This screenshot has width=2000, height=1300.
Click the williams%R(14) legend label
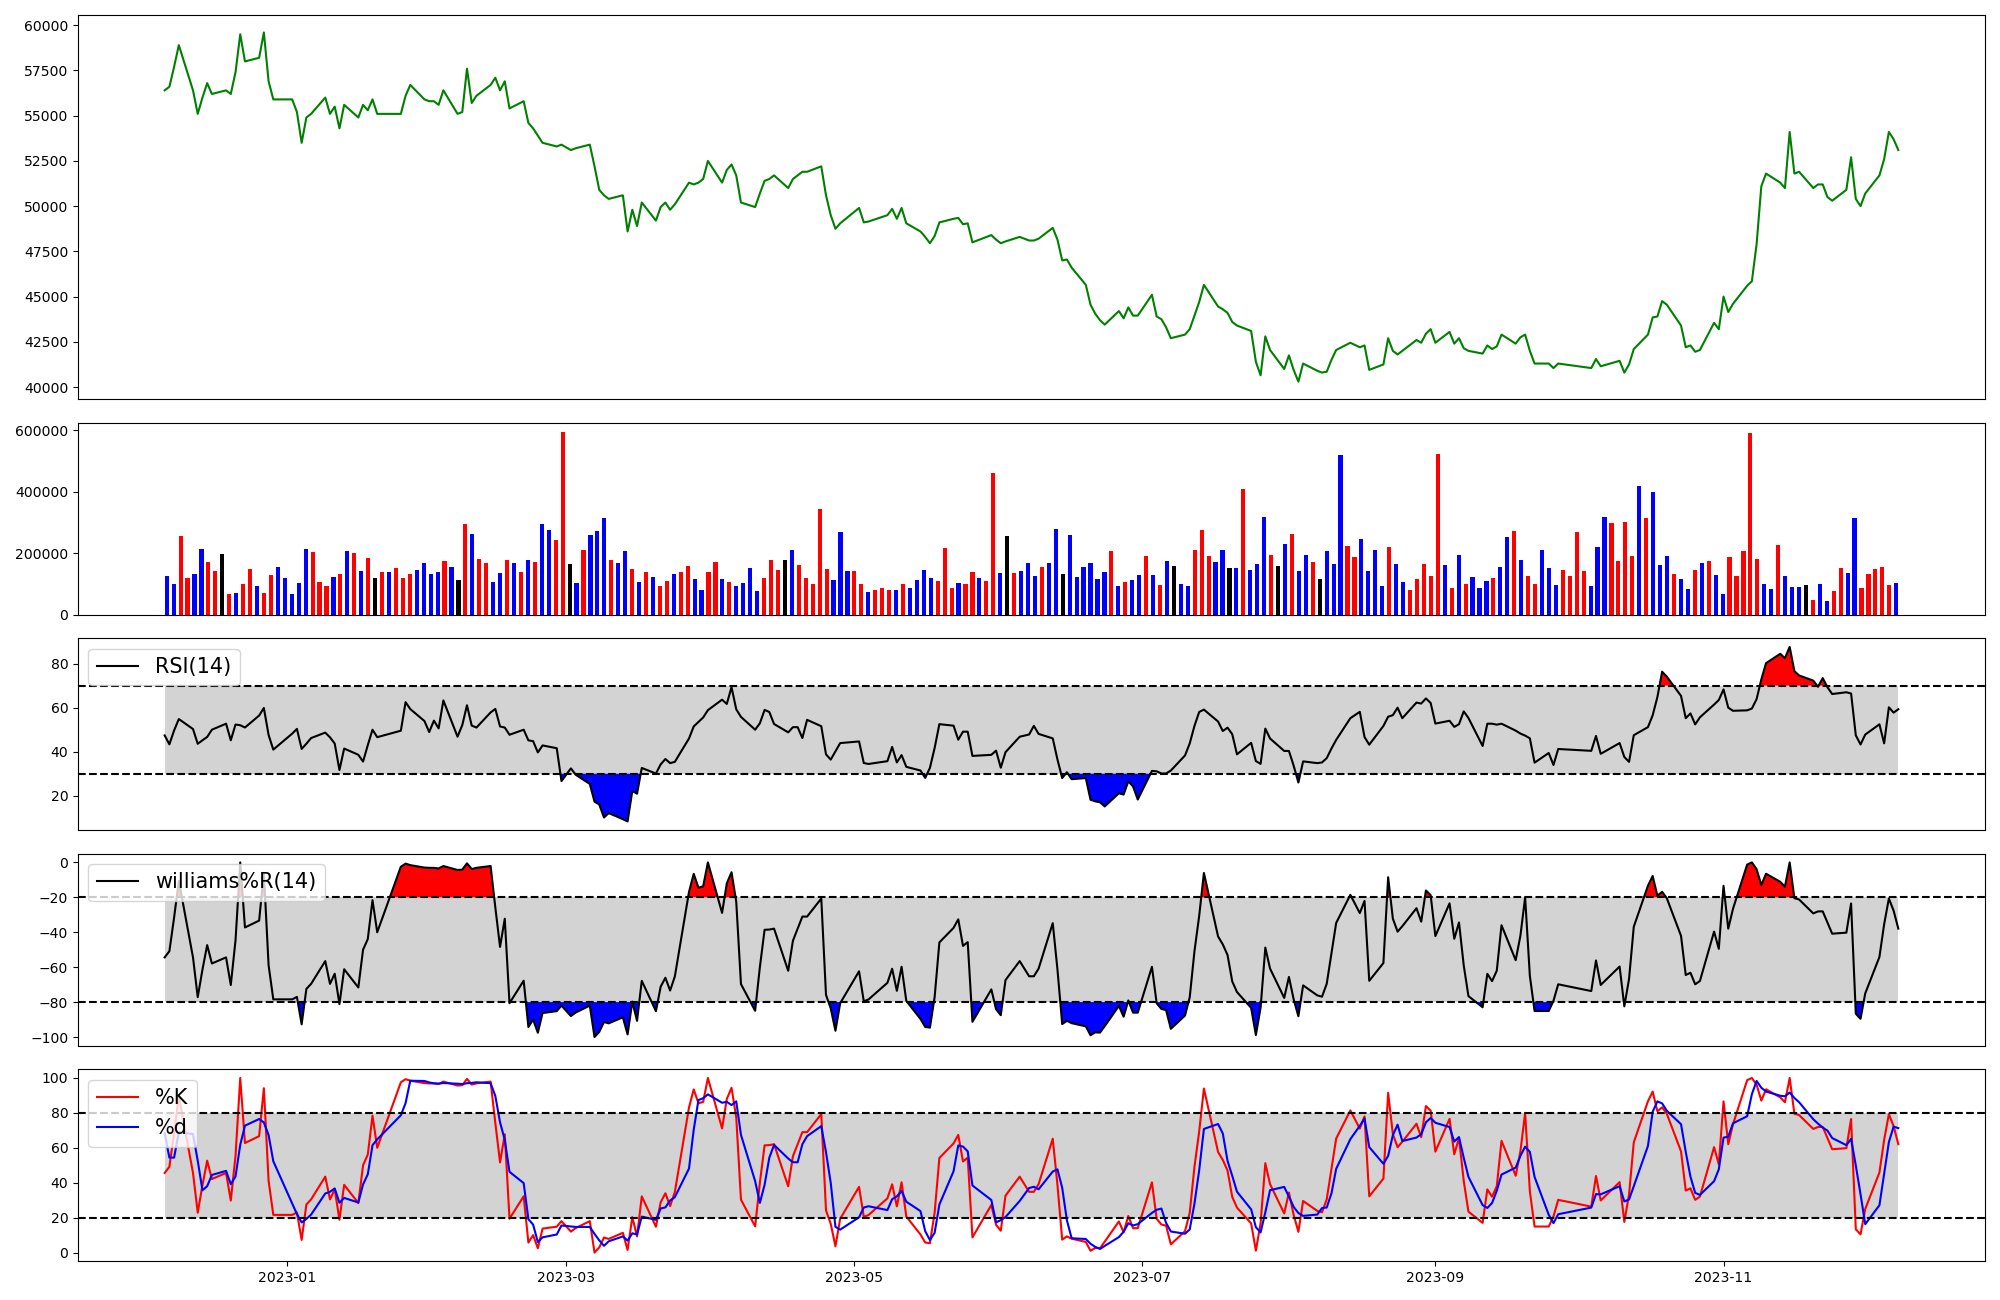[235, 881]
